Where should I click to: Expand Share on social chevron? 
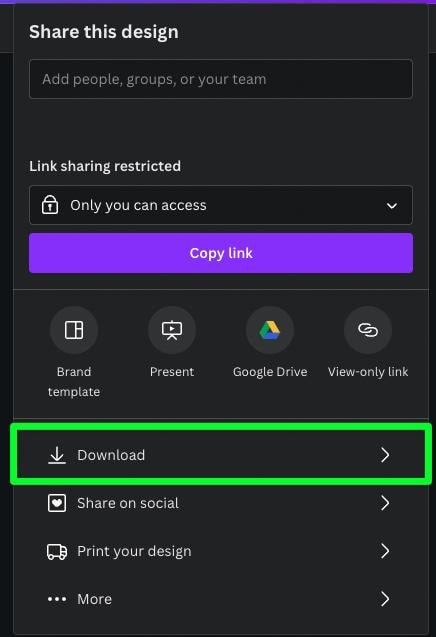tap(385, 503)
